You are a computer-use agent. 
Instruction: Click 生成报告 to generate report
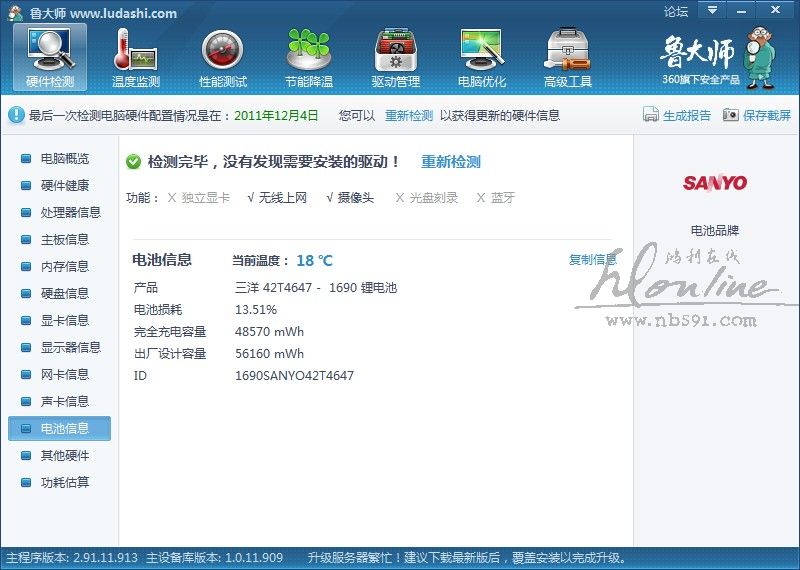click(x=677, y=115)
